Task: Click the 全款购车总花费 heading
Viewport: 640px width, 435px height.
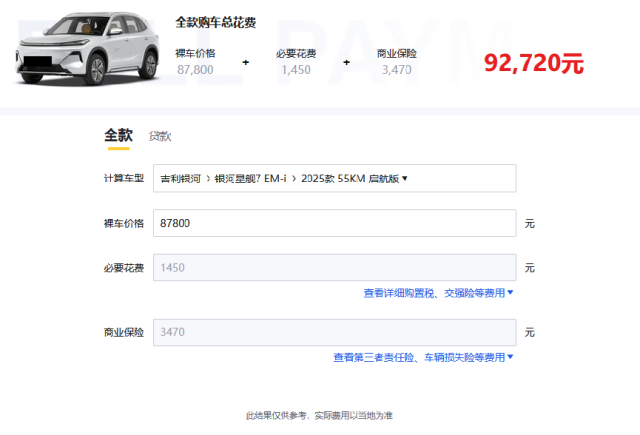Action: [x=215, y=22]
